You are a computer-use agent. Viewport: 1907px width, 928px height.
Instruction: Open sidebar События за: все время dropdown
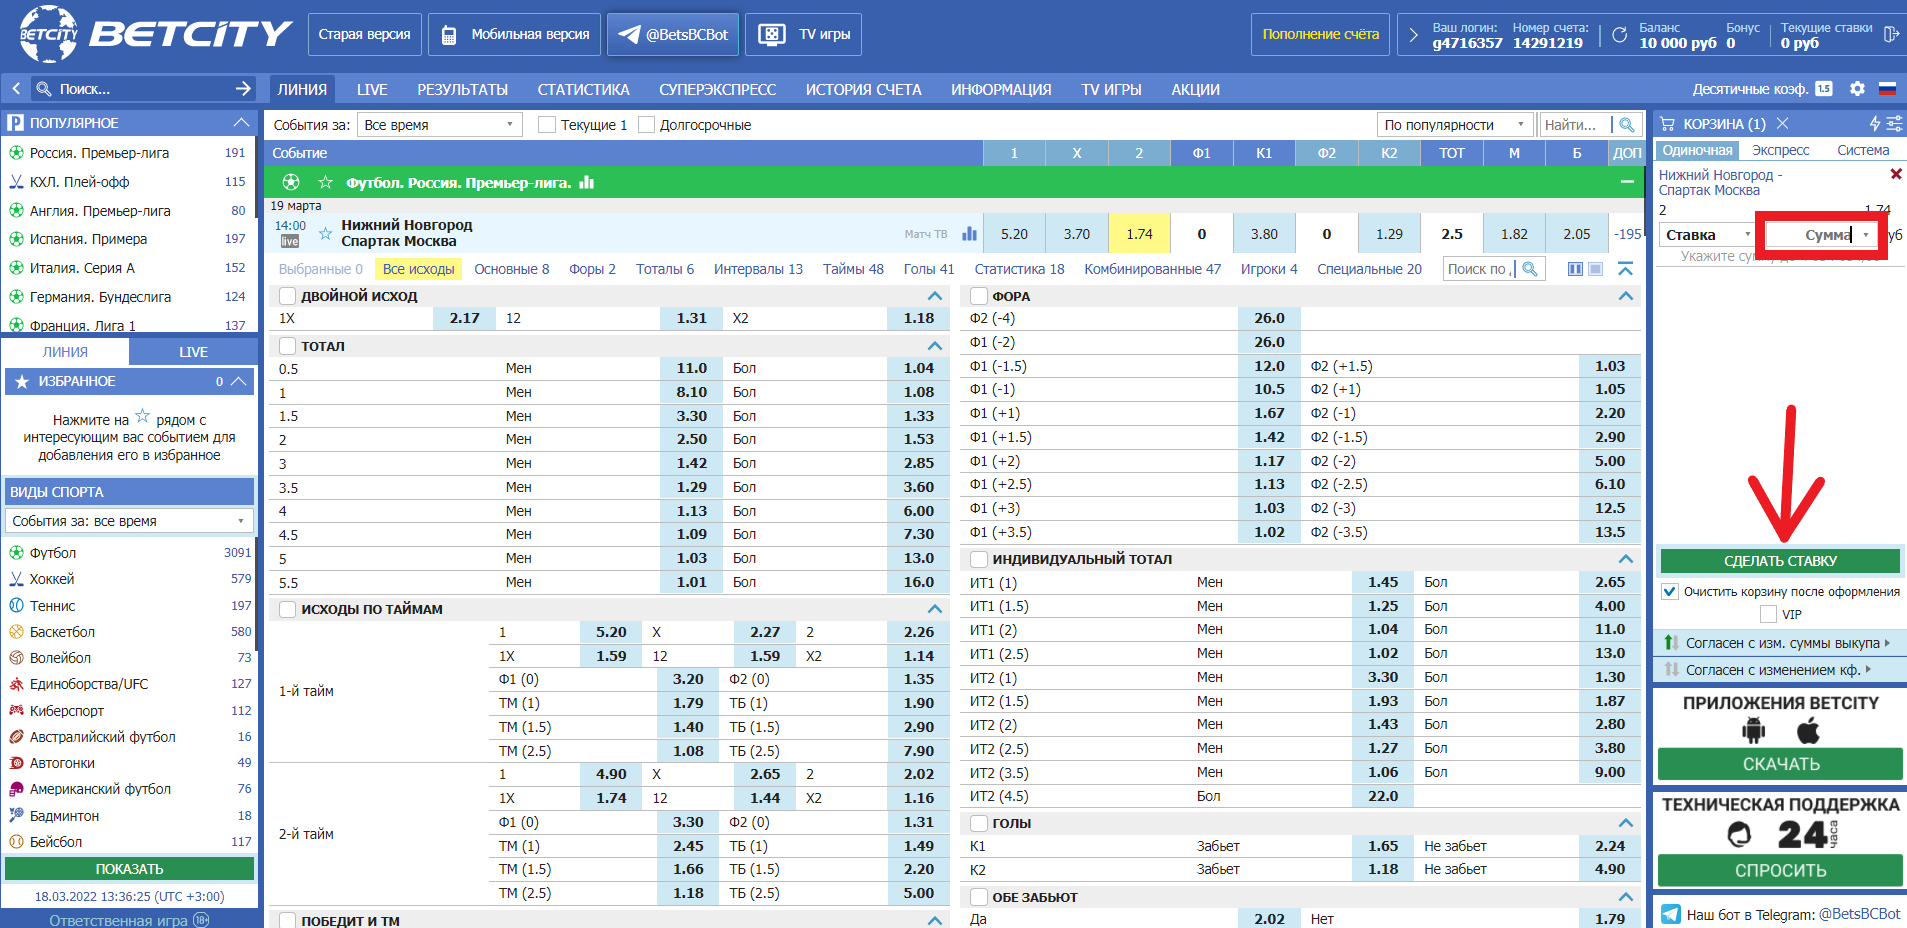129,521
